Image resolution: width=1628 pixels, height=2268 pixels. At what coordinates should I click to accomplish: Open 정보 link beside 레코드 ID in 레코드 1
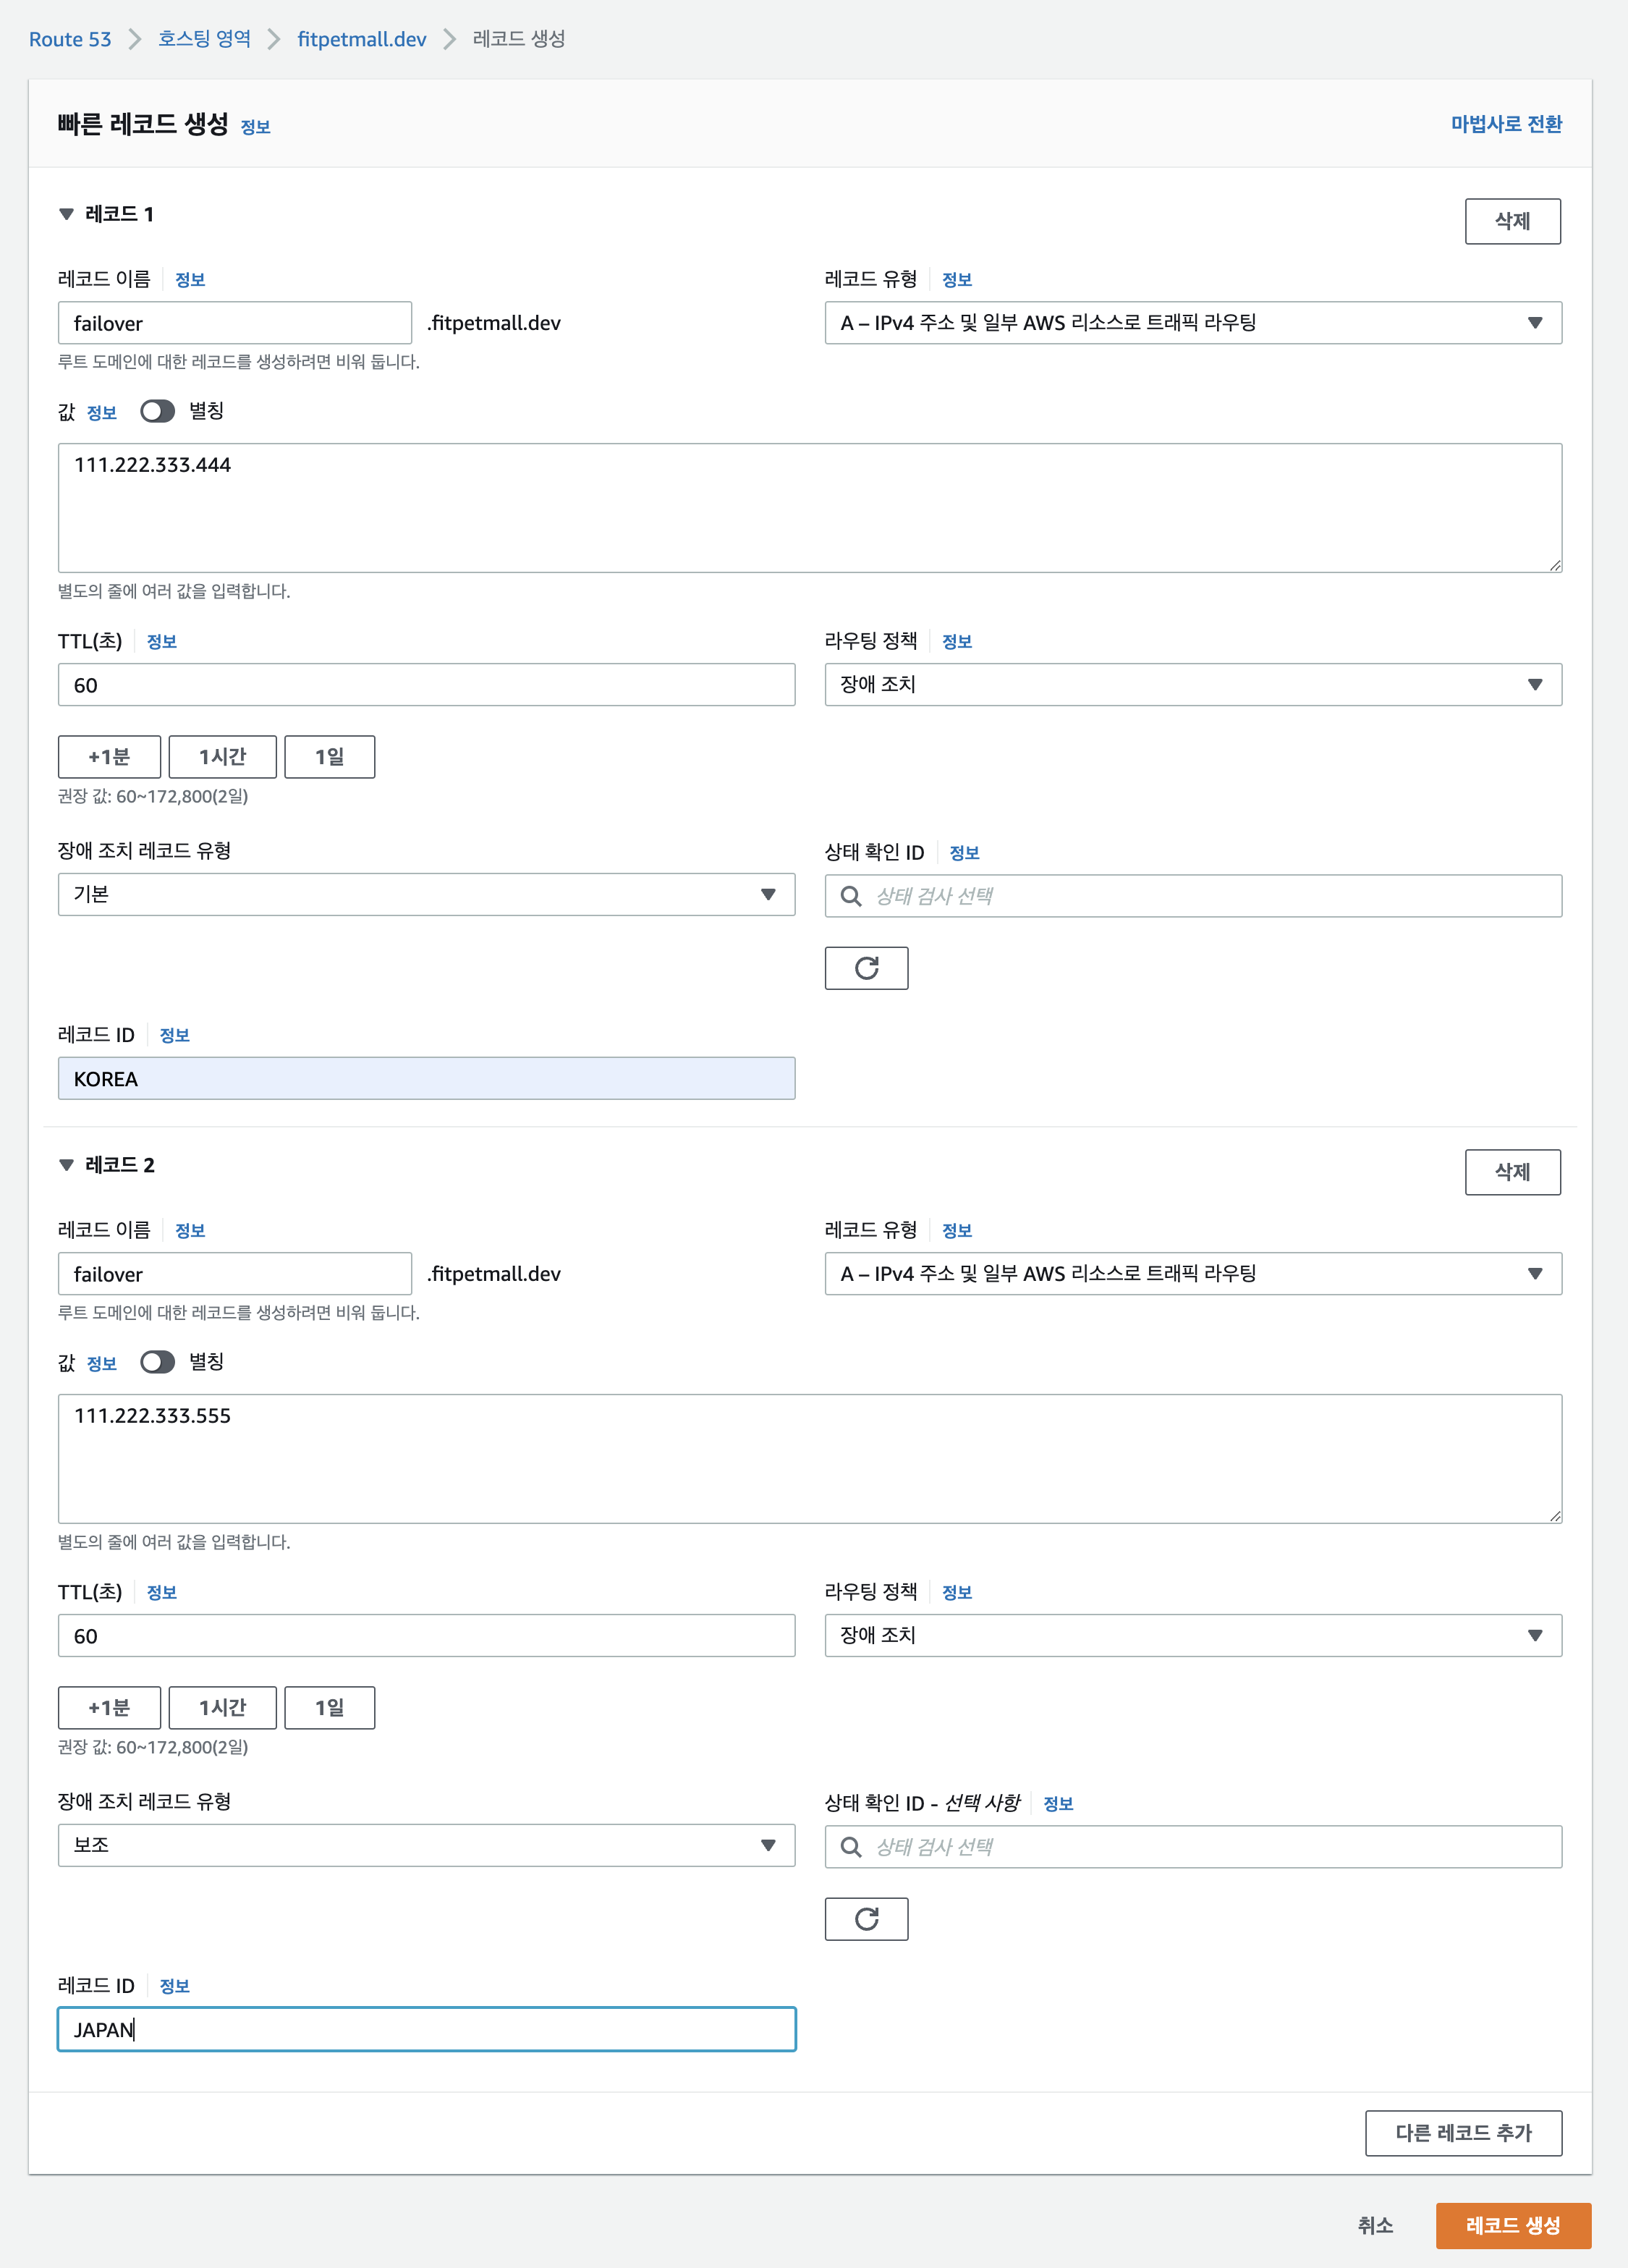tap(175, 1036)
